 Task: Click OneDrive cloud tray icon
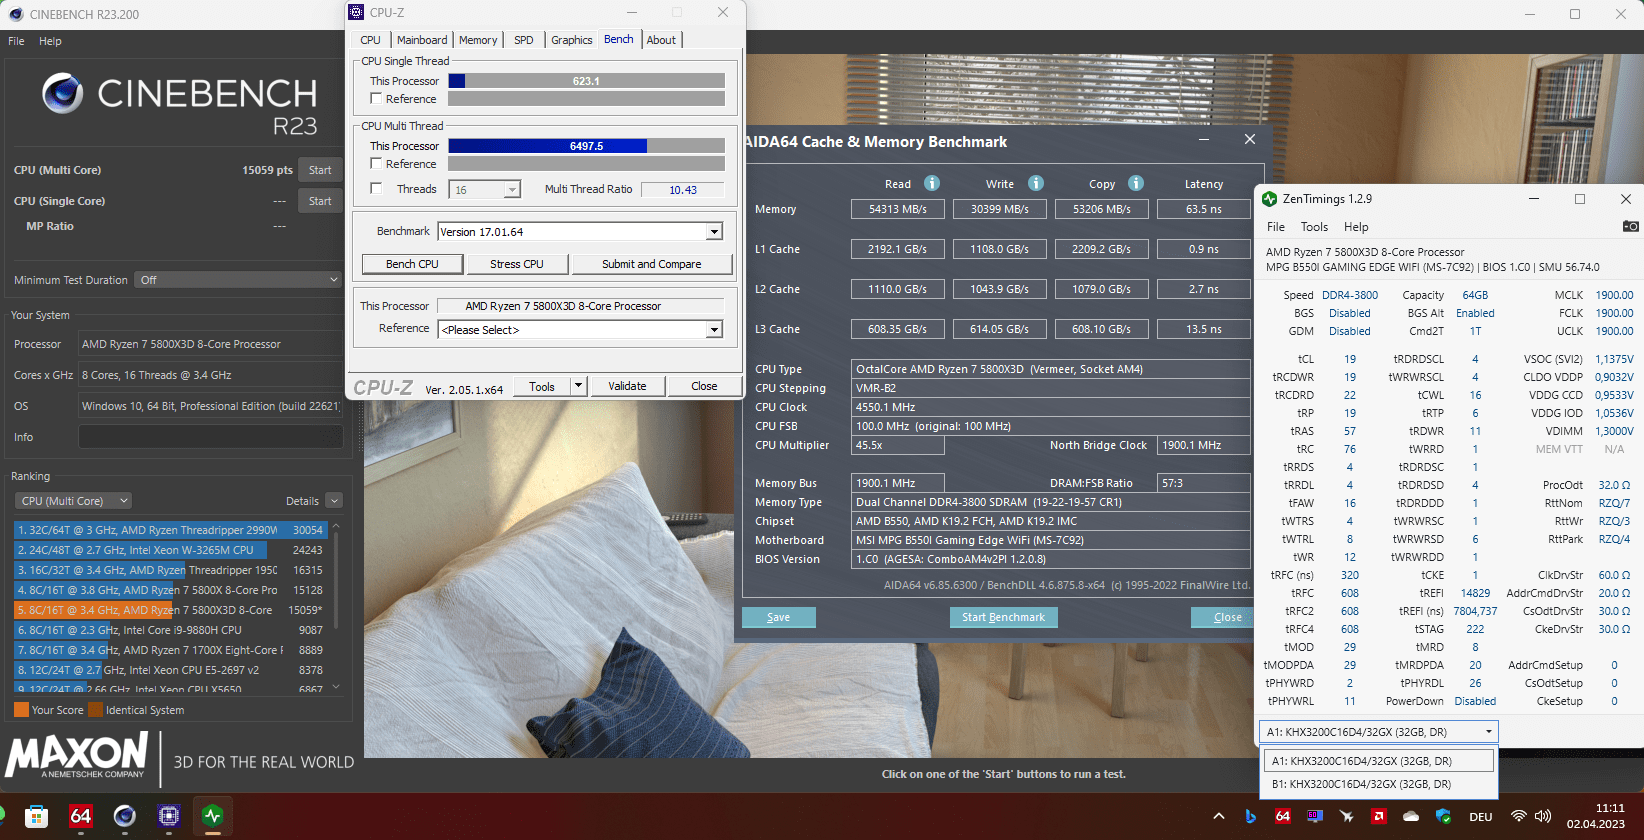[1411, 816]
